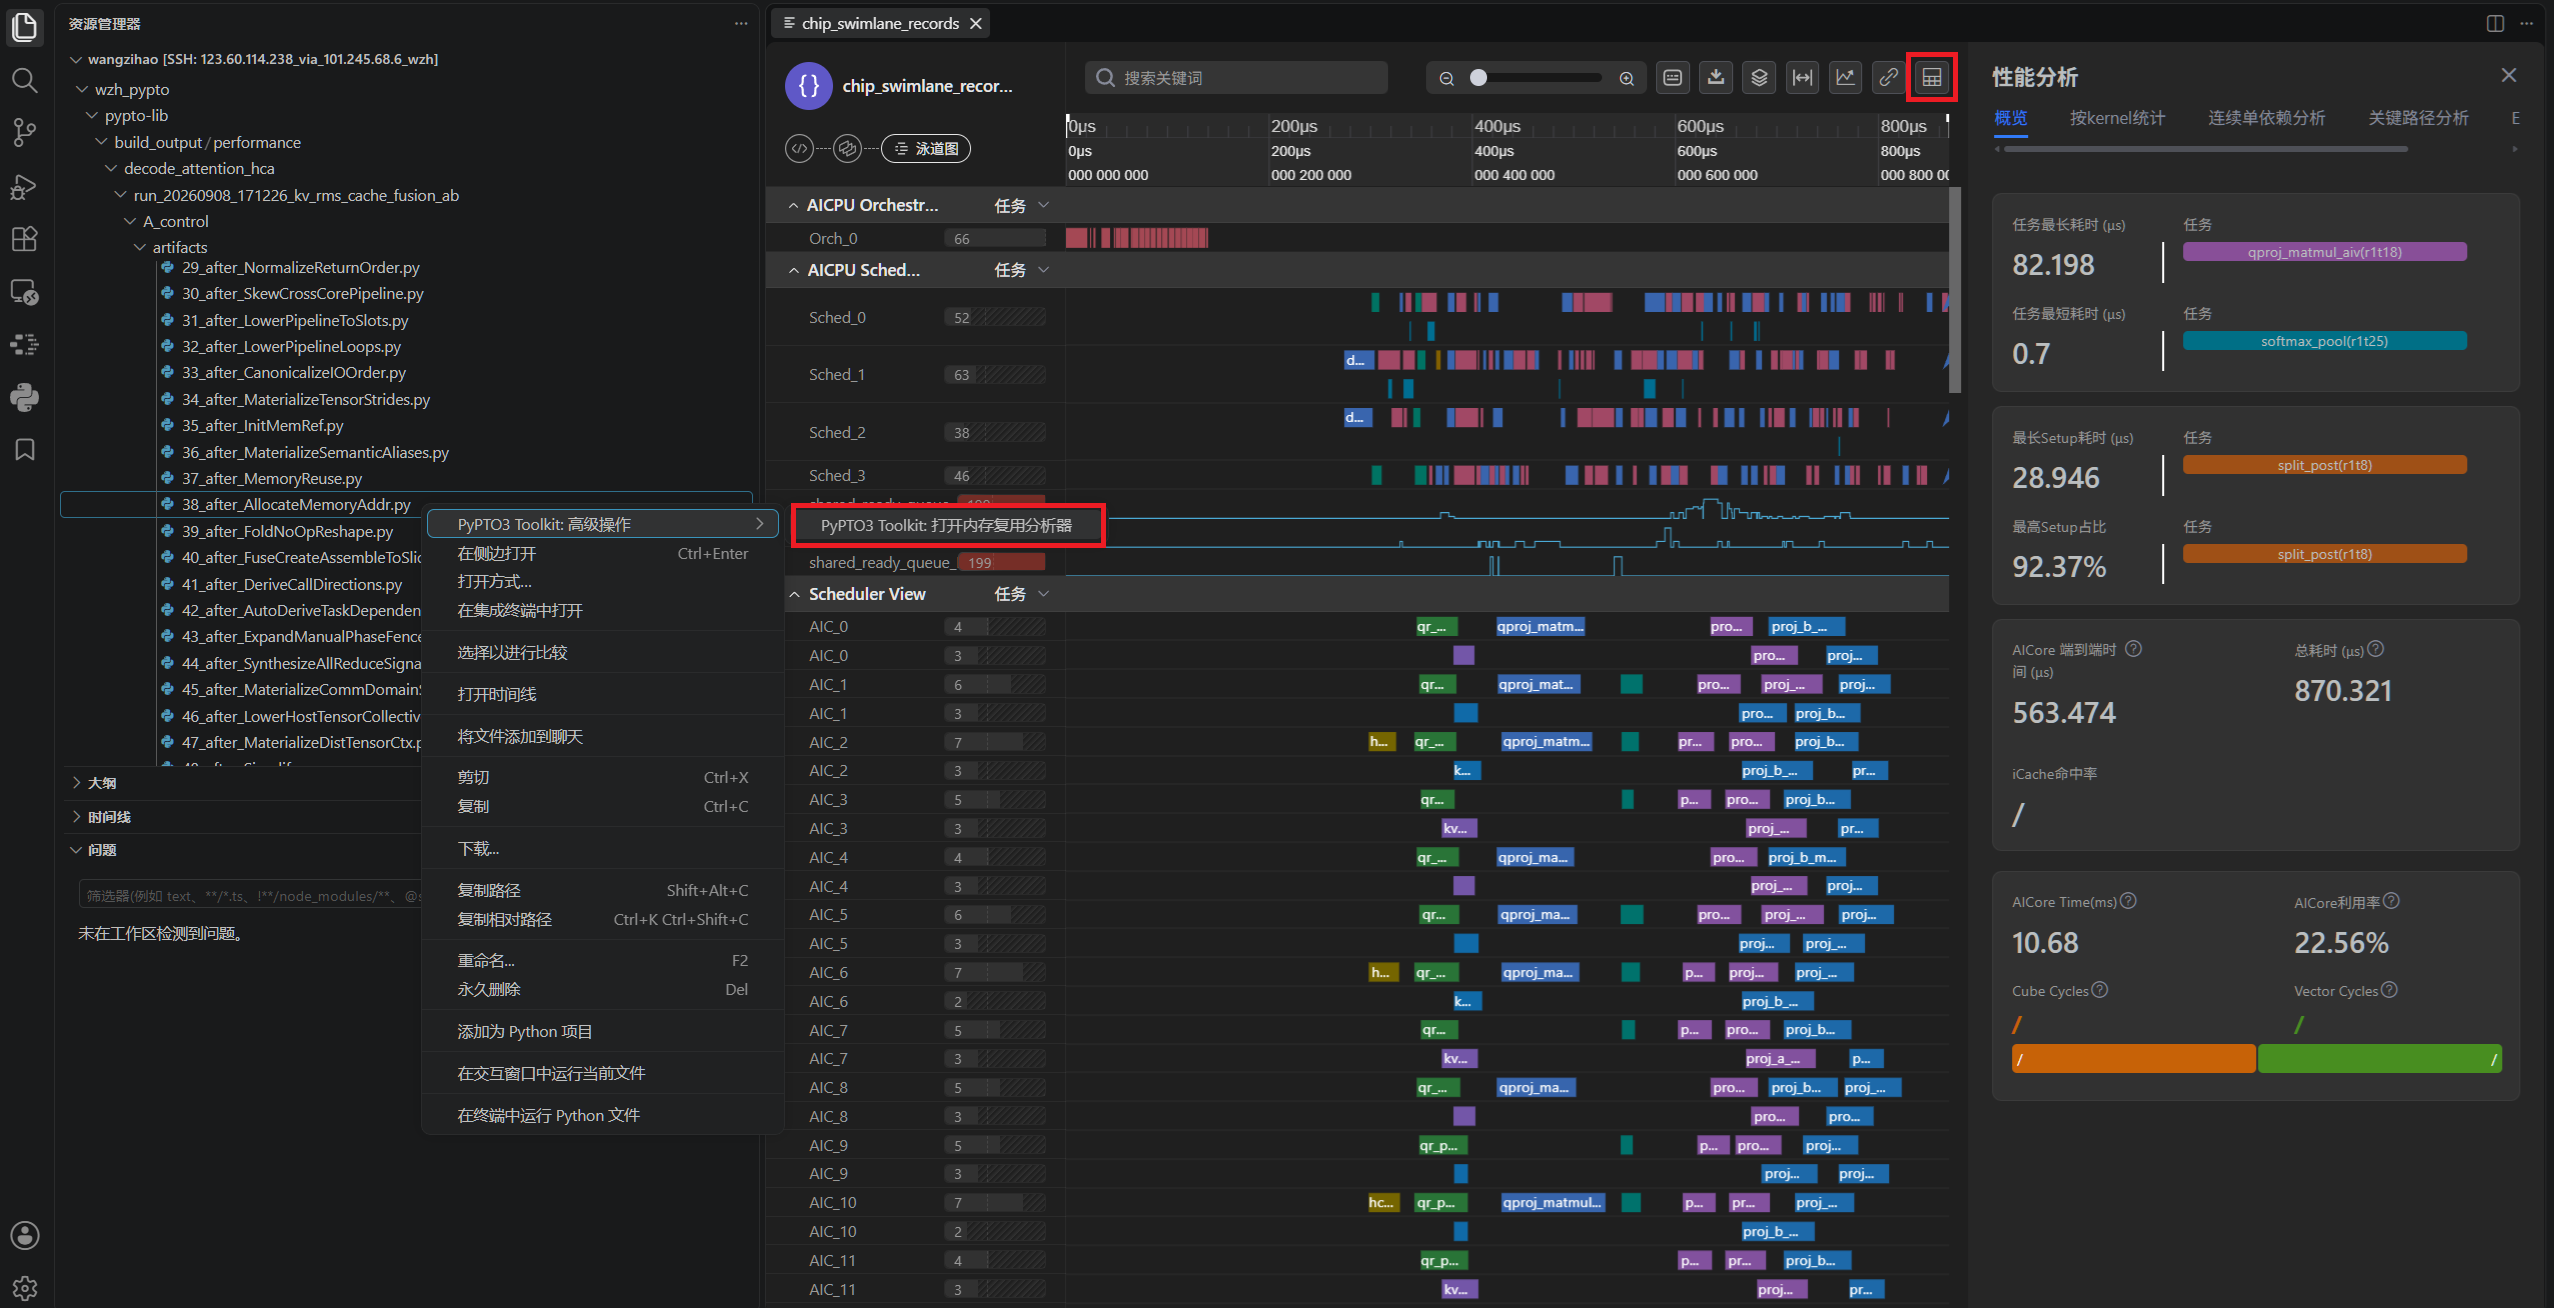2554x1308 pixels.
Task: Toggle the performance analysis table icon
Action: pos(1932,77)
